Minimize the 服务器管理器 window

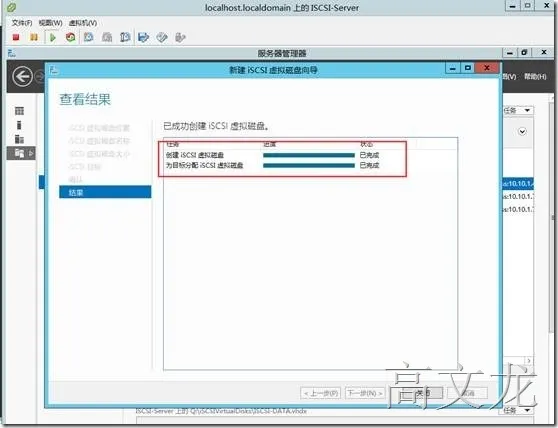[510, 53]
